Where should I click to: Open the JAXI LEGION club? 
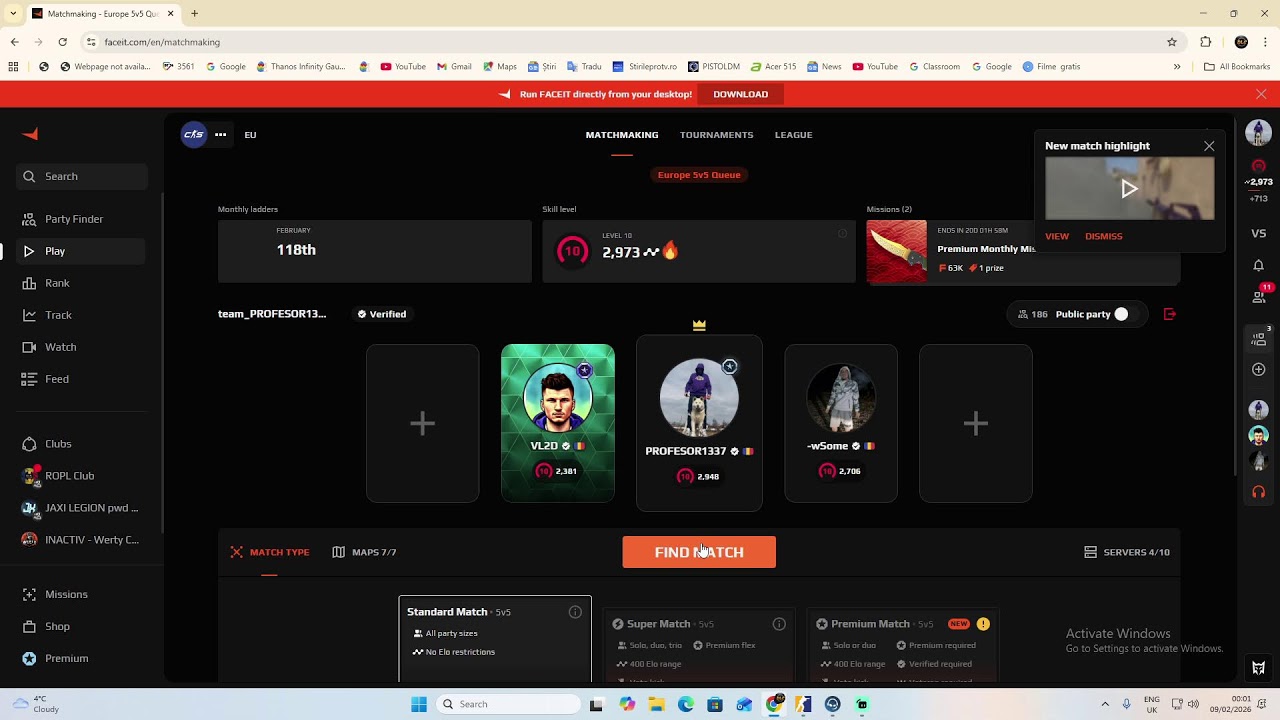click(80, 508)
